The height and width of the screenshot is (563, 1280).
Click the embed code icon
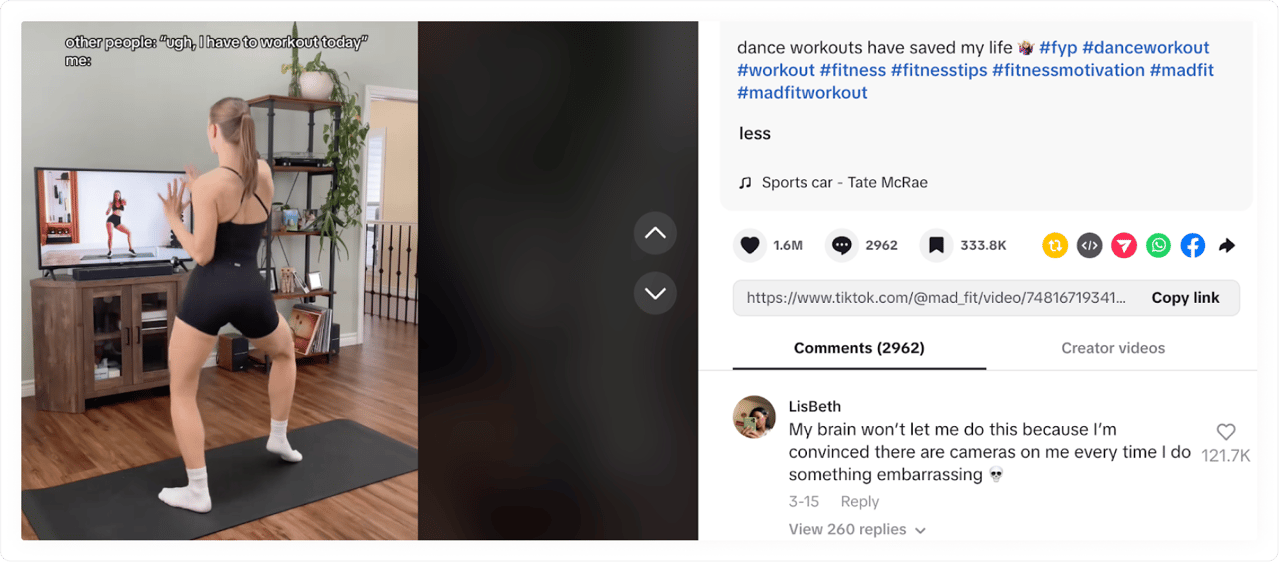click(1090, 245)
